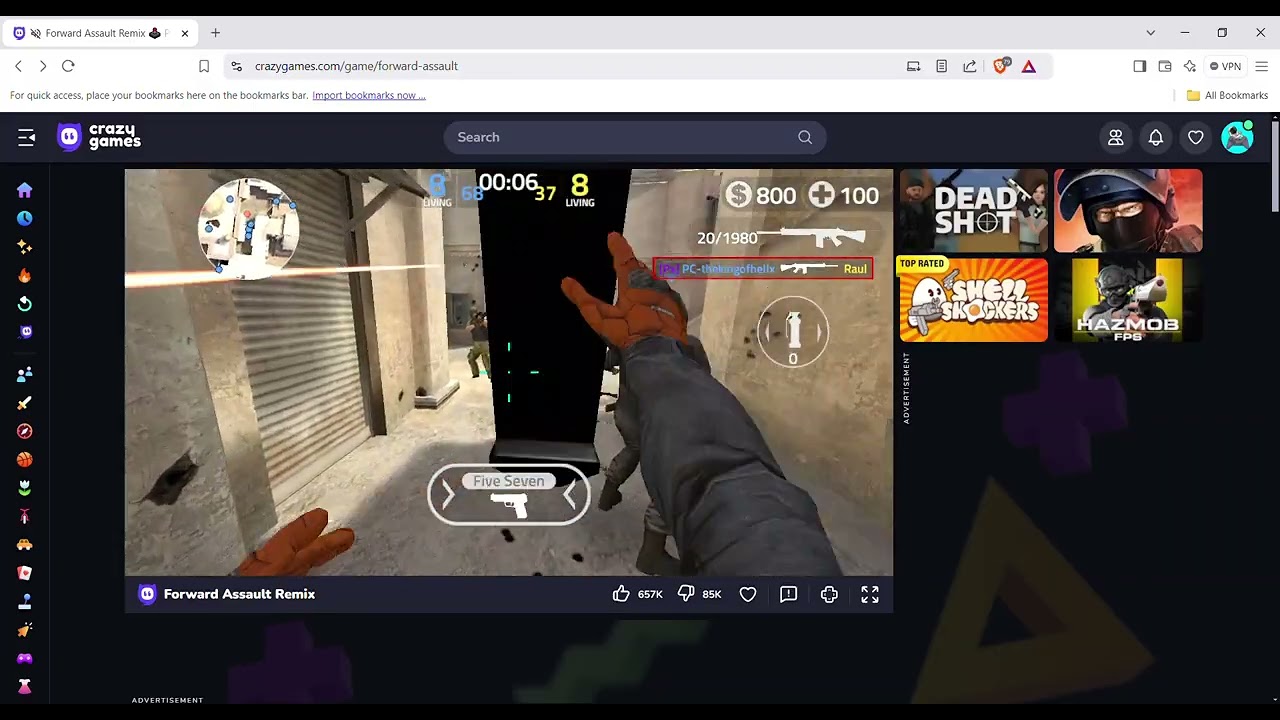
Task: Open the Dead Shot game thumbnail
Action: (x=974, y=211)
